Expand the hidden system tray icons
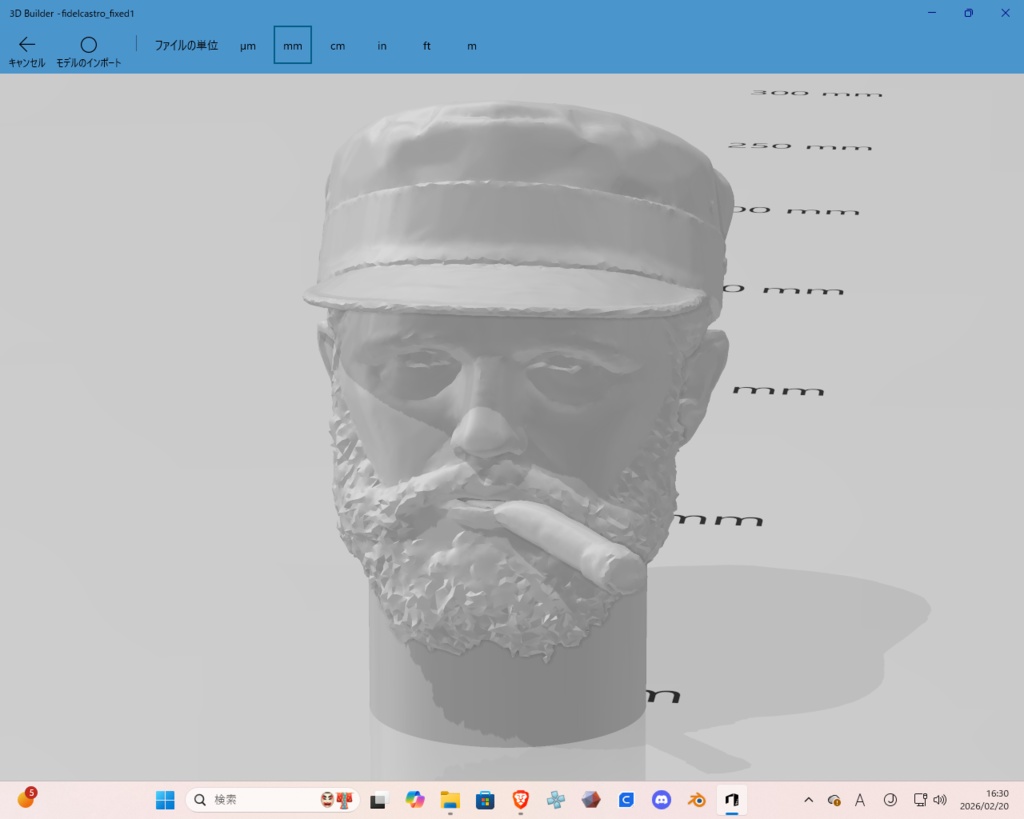The image size is (1024, 819). (808, 799)
